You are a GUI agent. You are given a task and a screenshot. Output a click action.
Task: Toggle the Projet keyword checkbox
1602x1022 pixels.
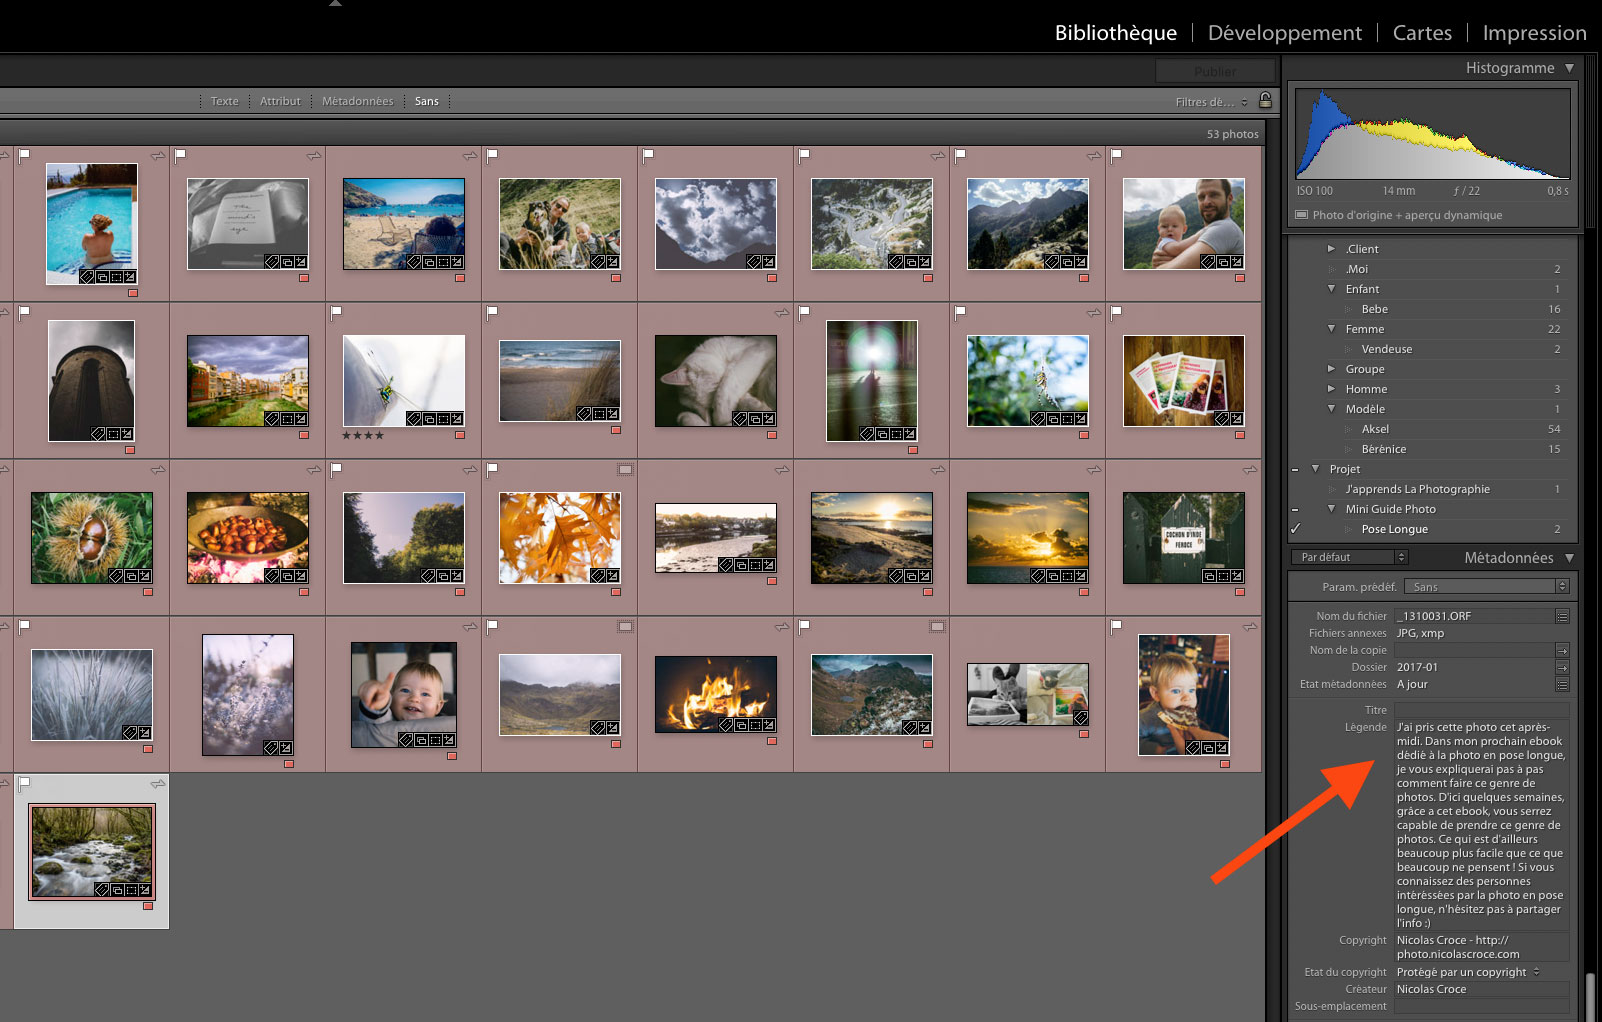pos(1296,469)
